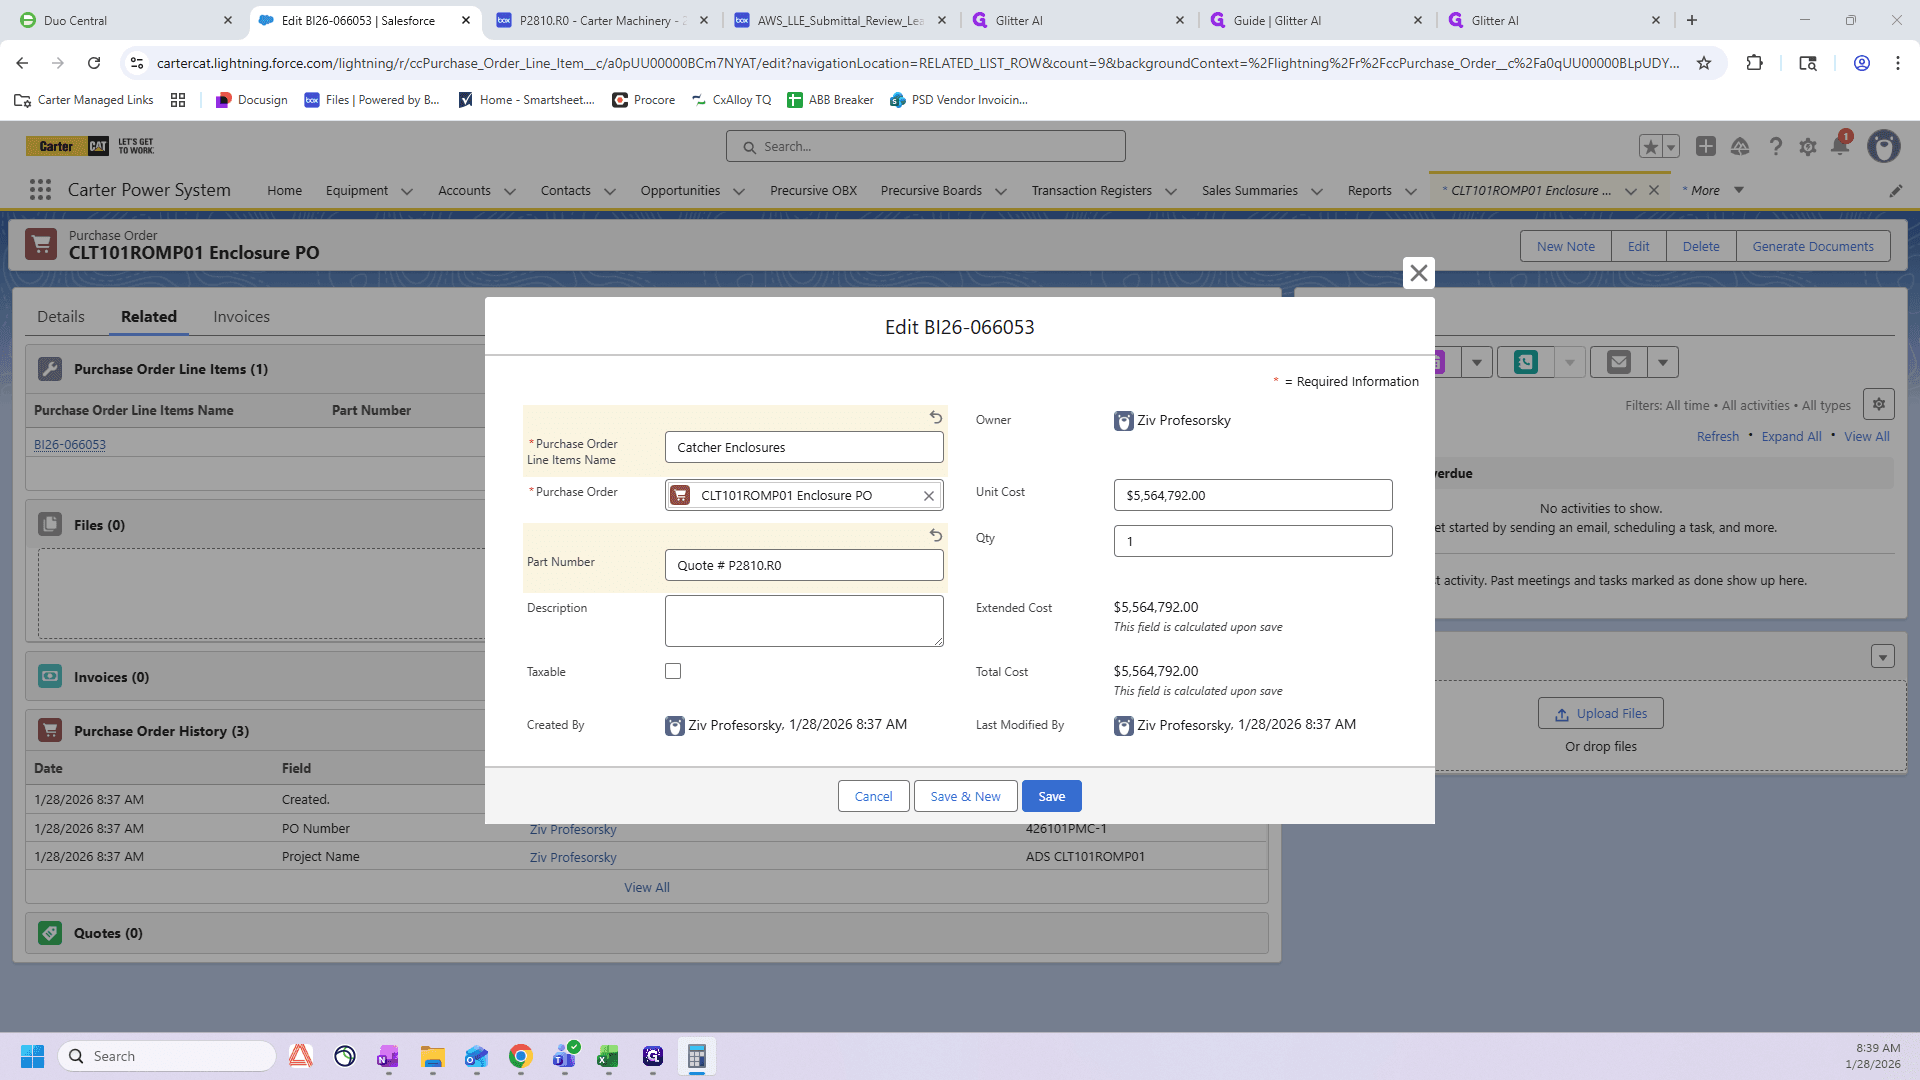Click into the Unit Cost field
The width and height of the screenshot is (1920, 1080).
pos(1253,495)
